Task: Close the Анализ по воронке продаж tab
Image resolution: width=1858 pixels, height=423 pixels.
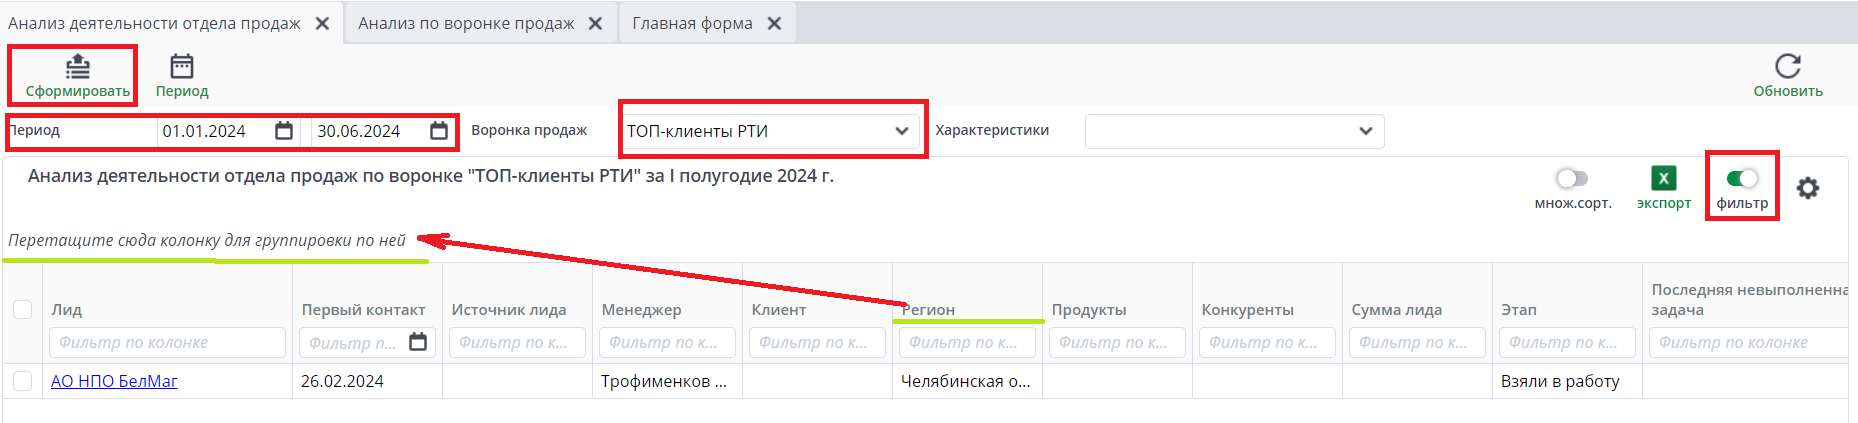Action: 595,23
